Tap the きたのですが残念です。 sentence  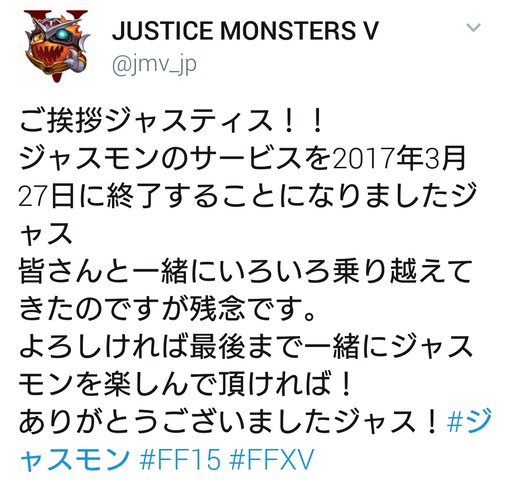pyautogui.click(x=167, y=310)
